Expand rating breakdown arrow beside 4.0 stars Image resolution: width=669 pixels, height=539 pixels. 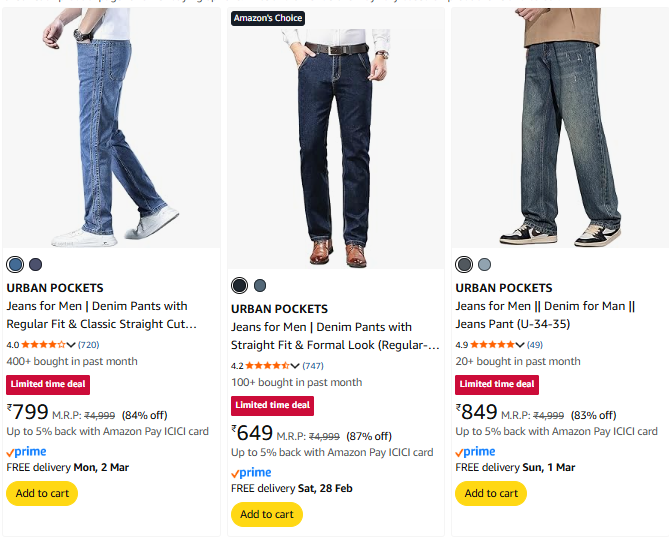pos(71,345)
